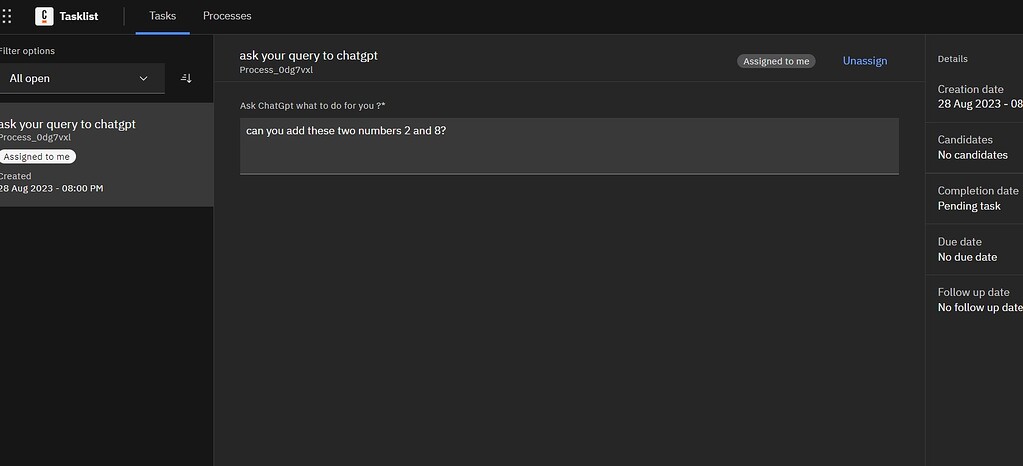Click the Unassign button
The width and height of the screenshot is (1023, 466).
coord(864,61)
